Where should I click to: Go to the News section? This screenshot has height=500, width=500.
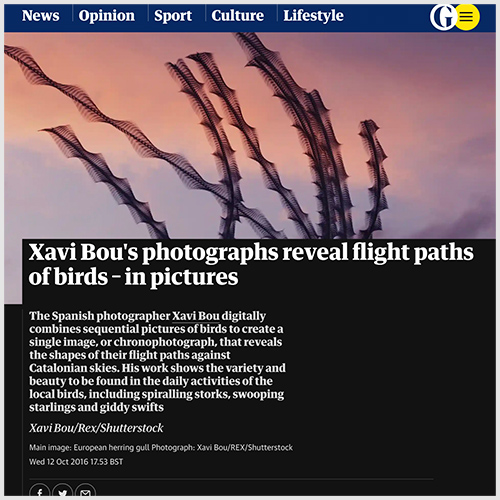(40, 16)
